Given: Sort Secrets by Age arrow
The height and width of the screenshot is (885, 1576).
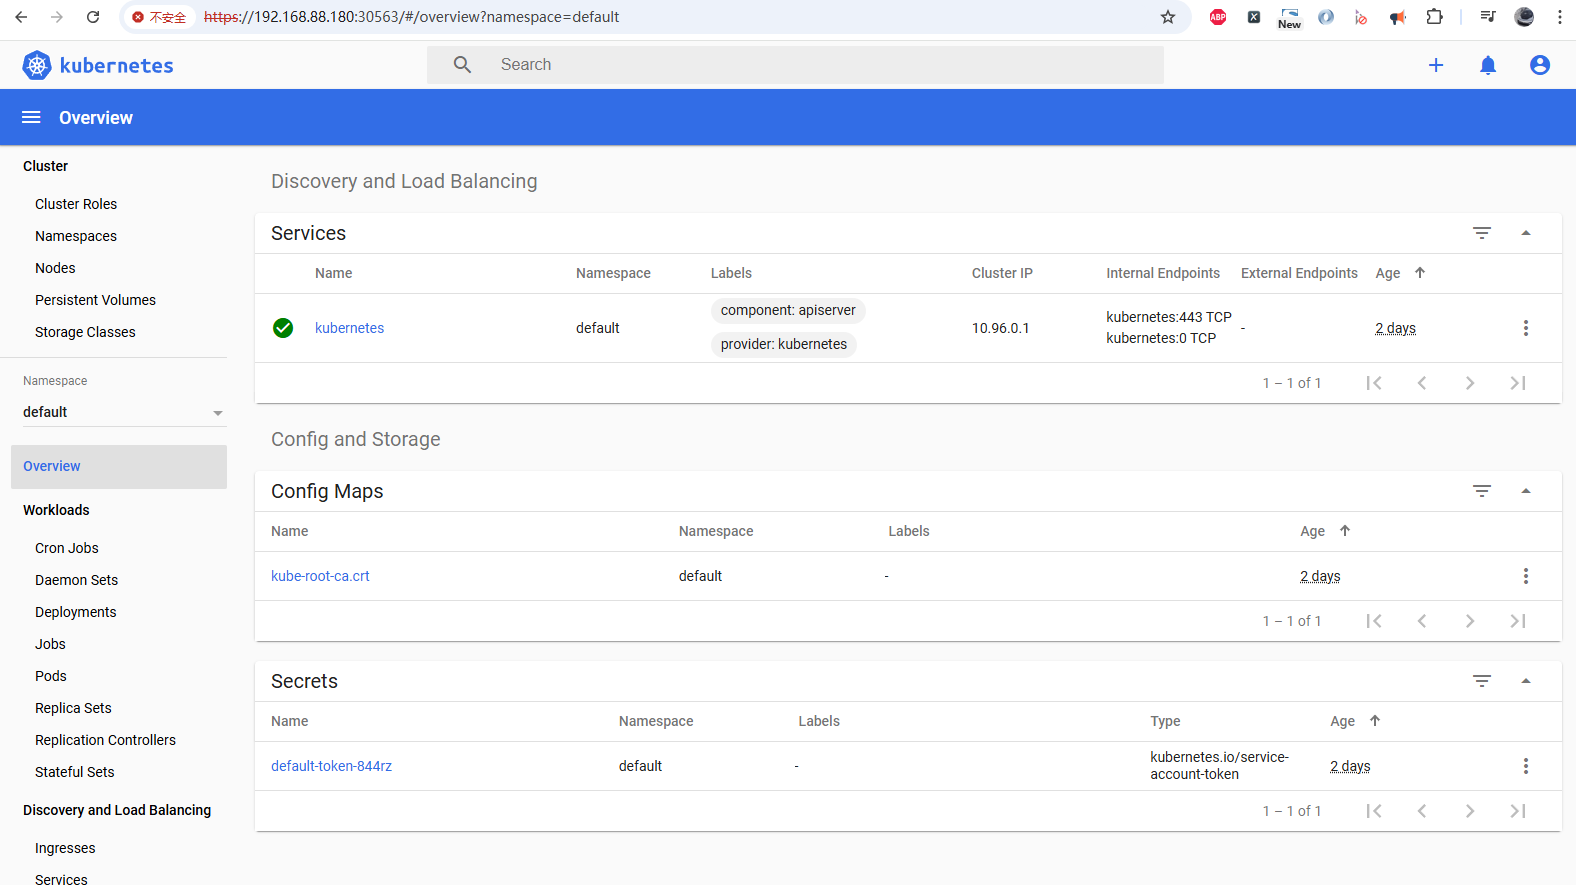Looking at the screenshot, I should 1375,721.
